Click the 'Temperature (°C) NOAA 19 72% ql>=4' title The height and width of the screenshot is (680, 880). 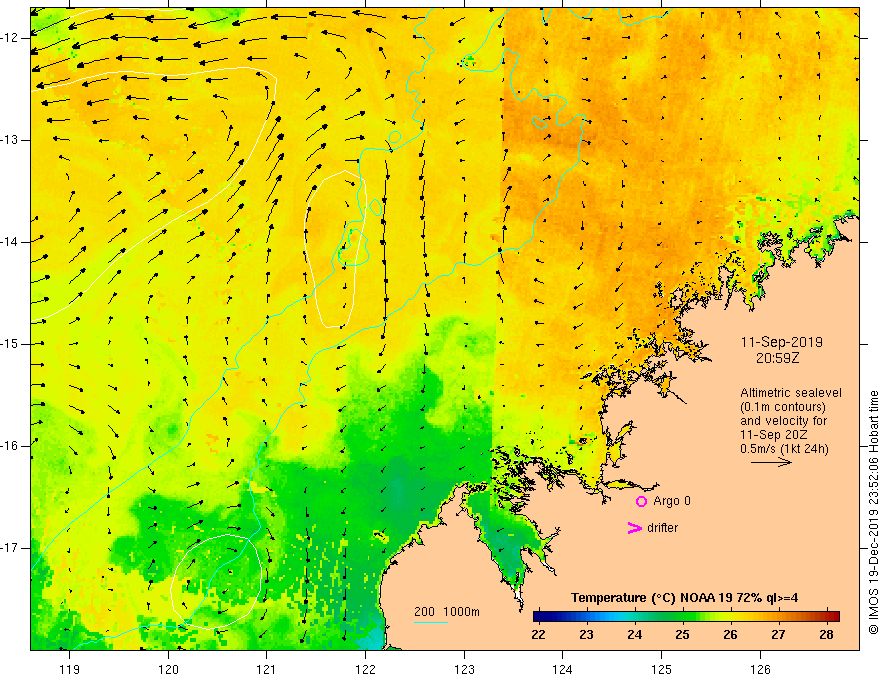click(685, 598)
